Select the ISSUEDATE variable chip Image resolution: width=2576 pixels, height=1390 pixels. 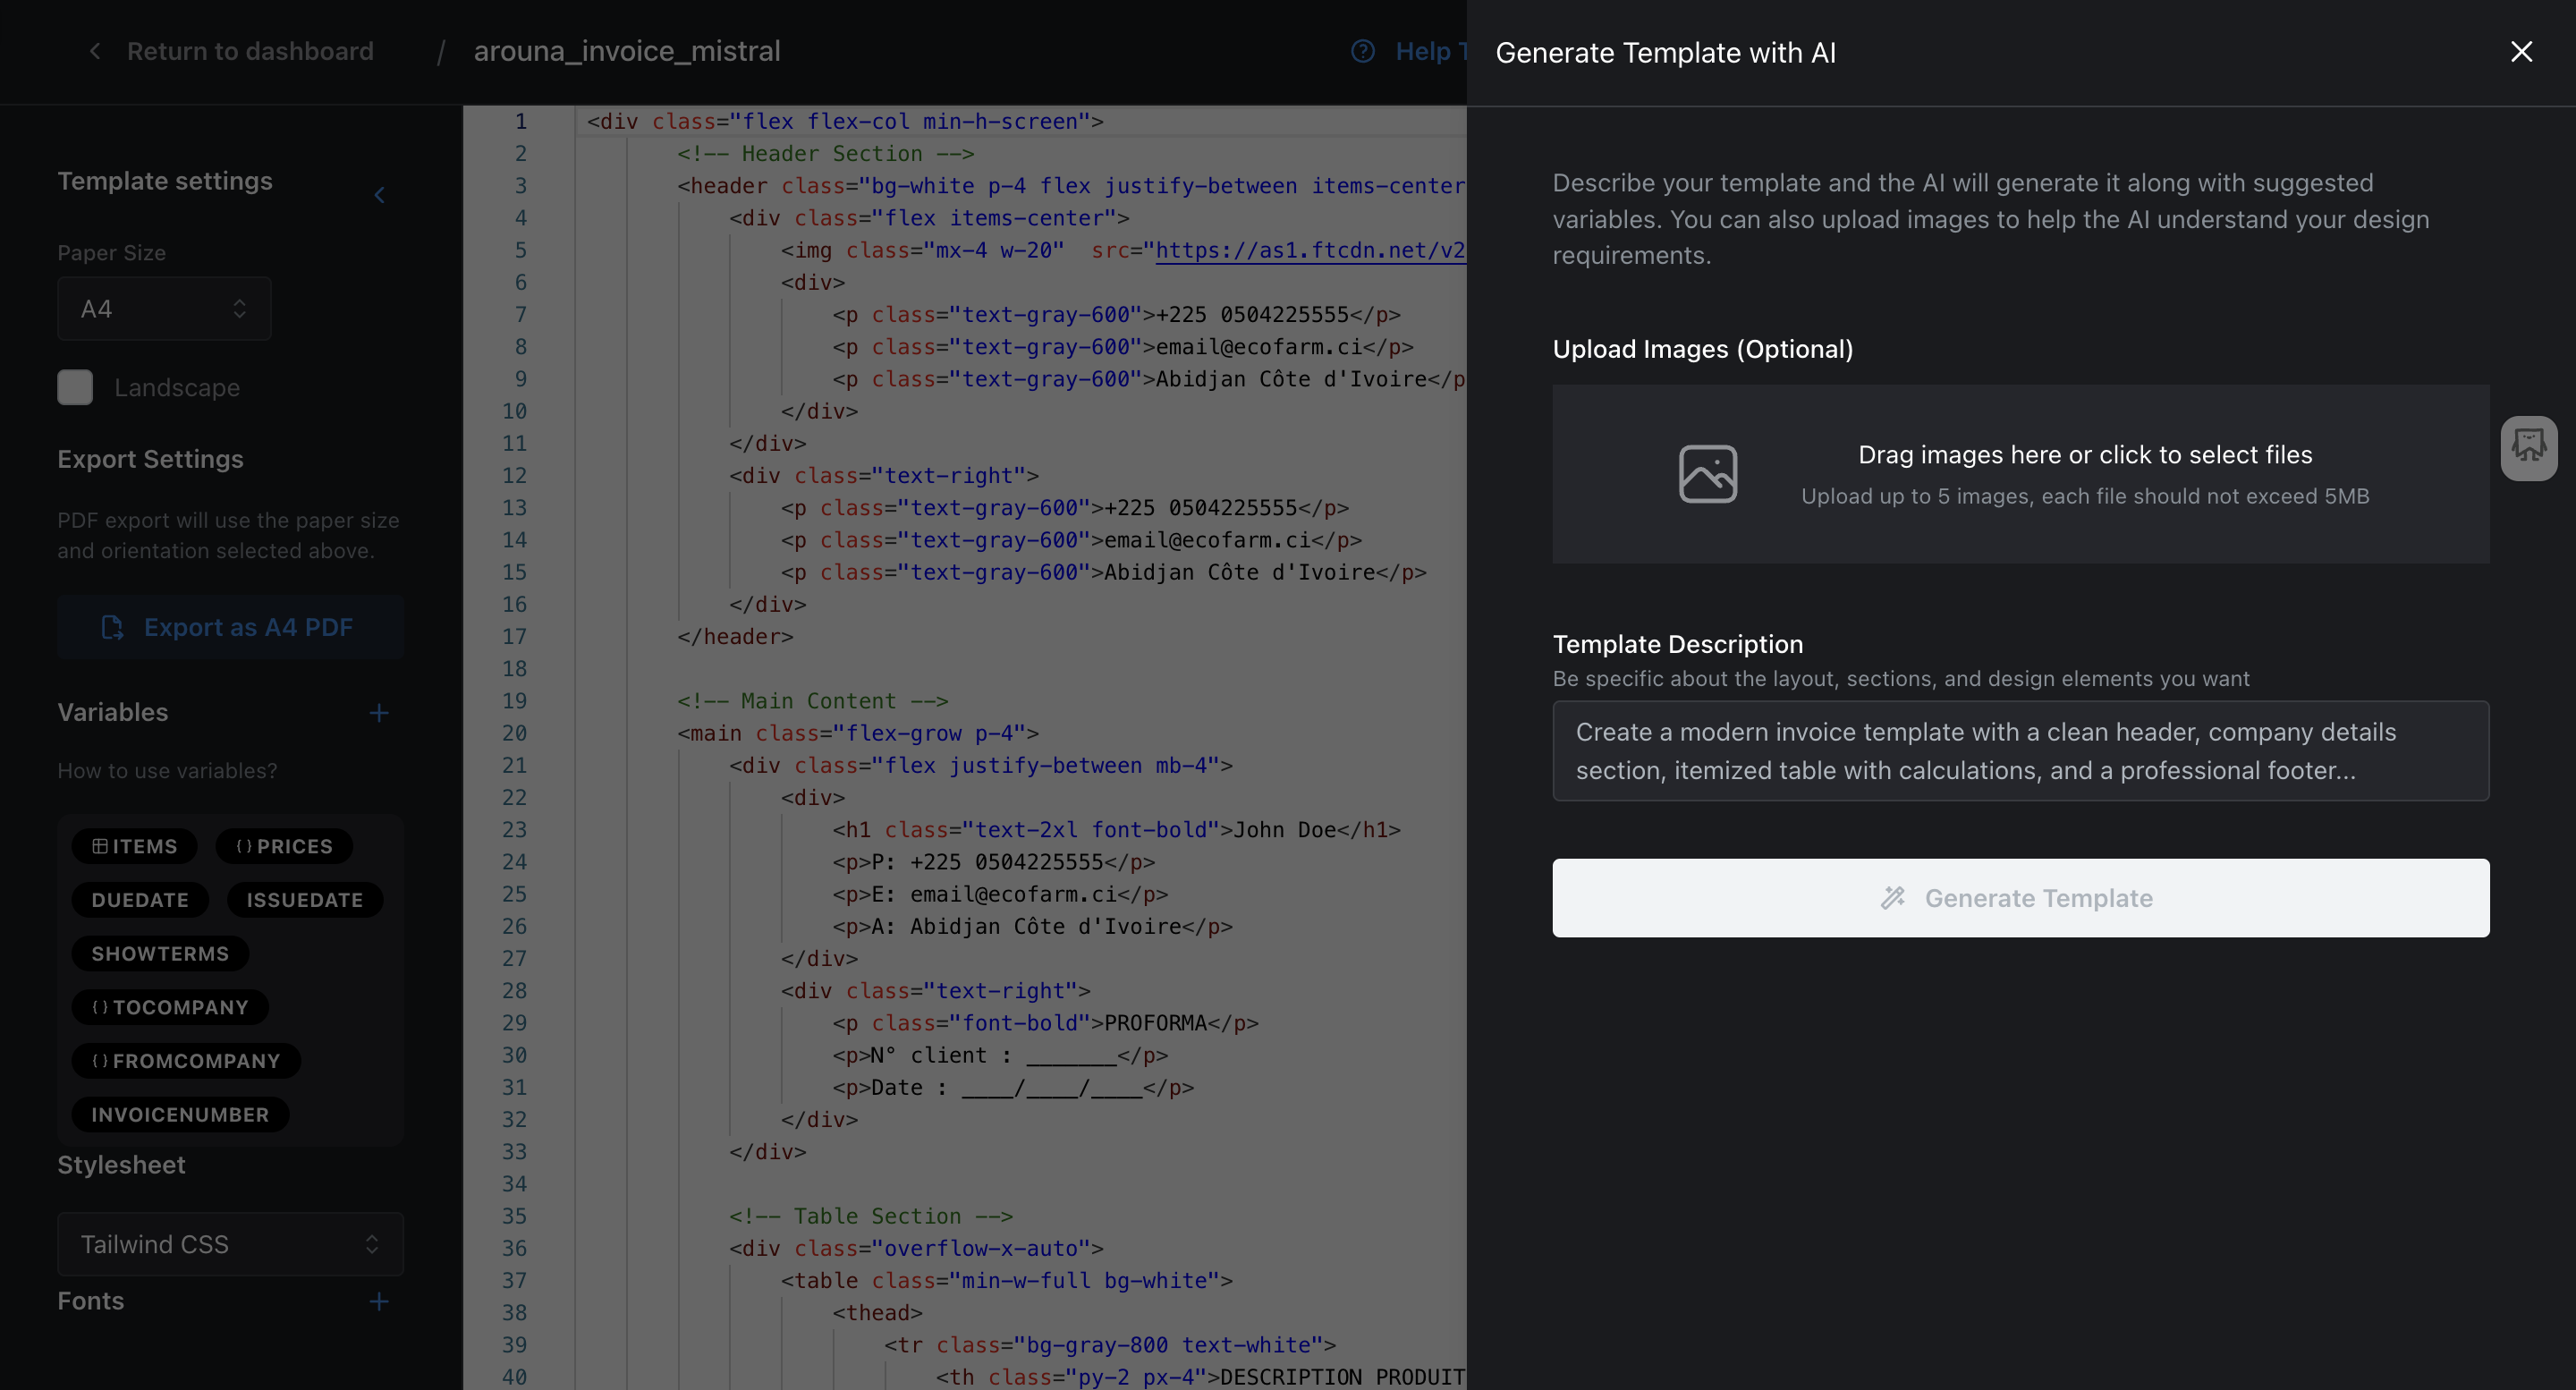[x=305, y=900]
